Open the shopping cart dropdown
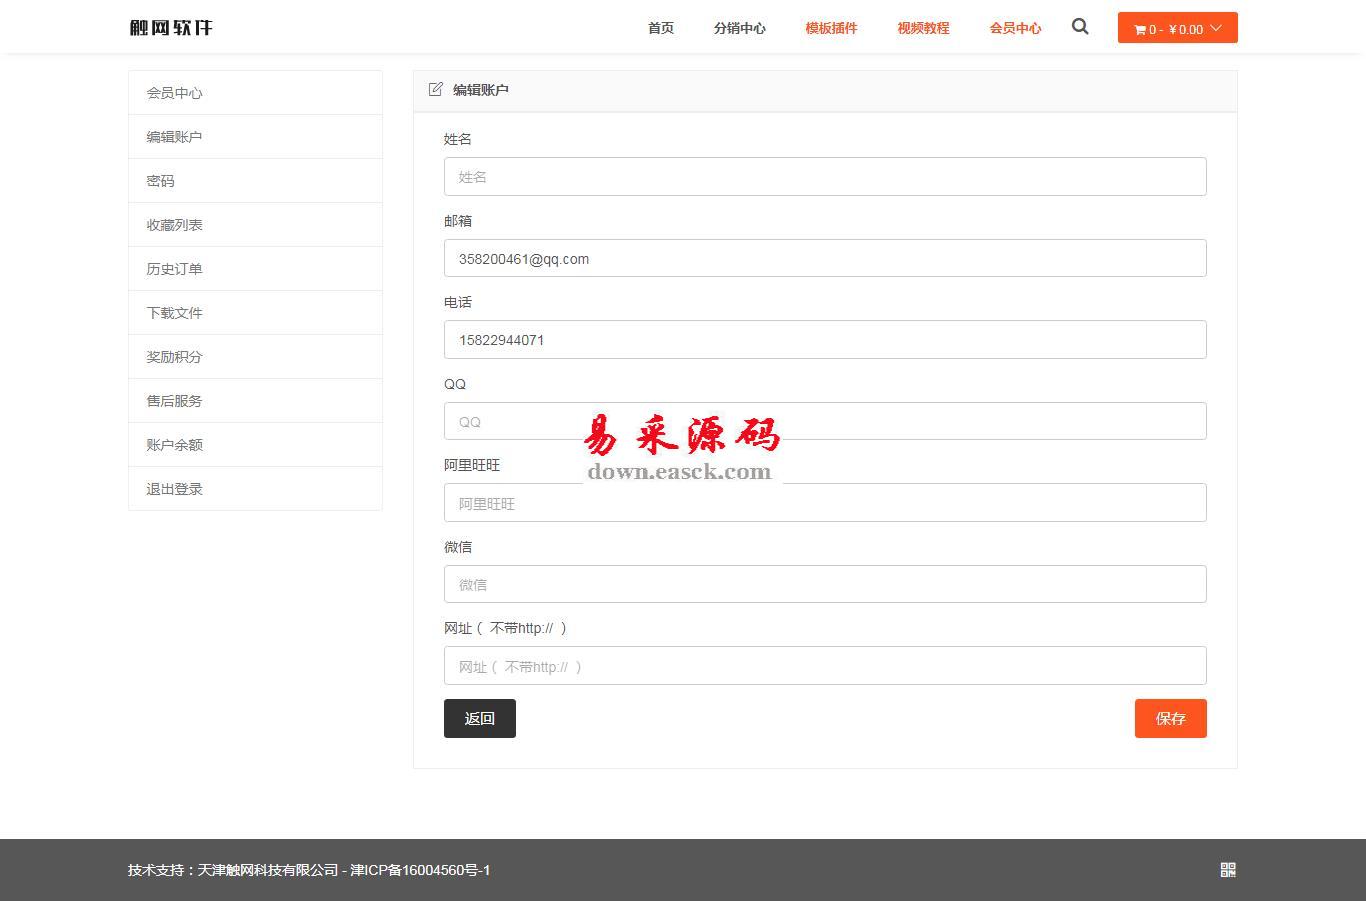Image resolution: width=1366 pixels, height=901 pixels. [x=1177, y=28]
